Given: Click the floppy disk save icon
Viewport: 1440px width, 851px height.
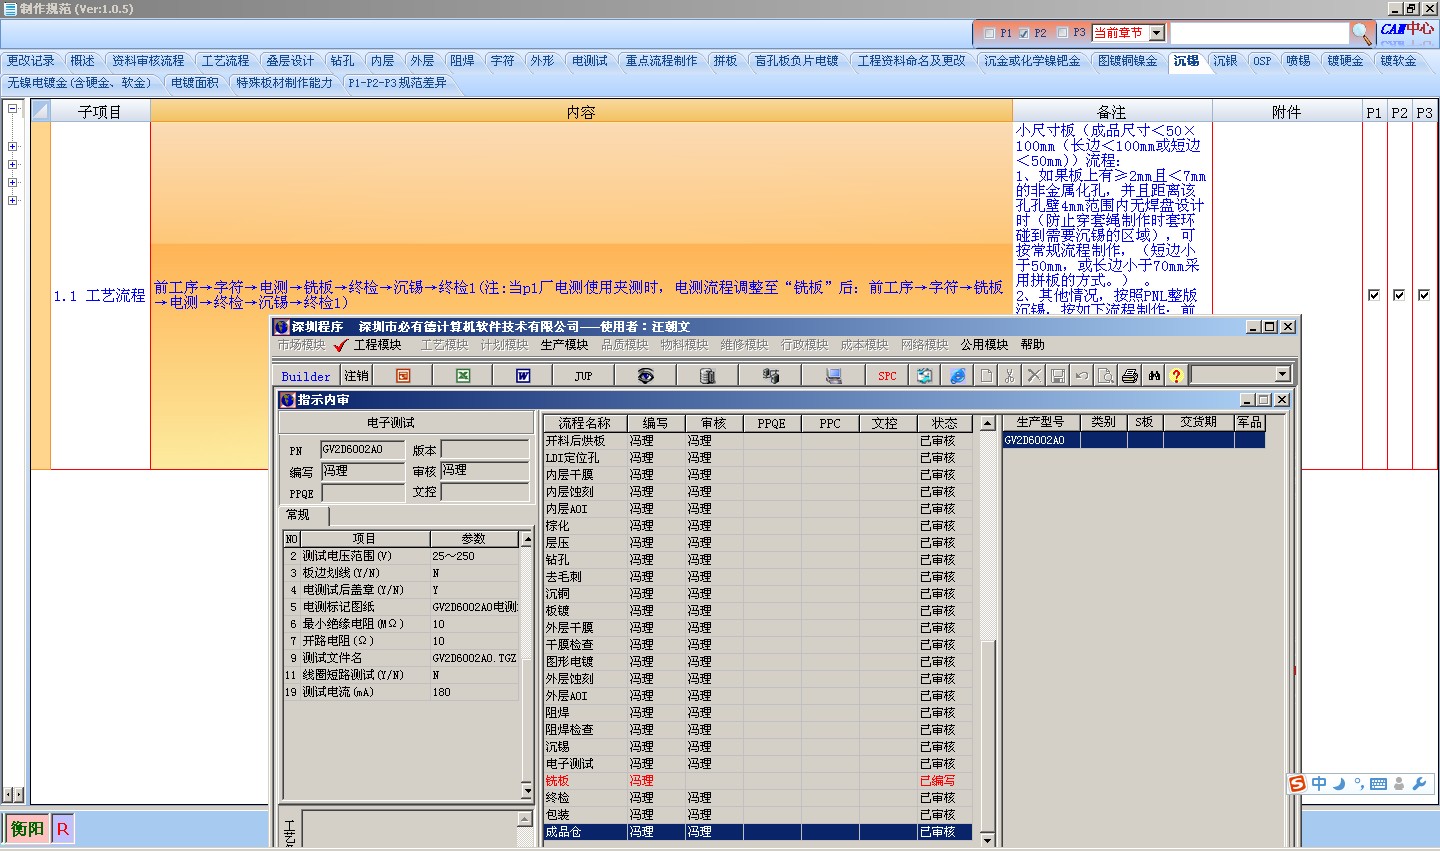Looking at the screenshot, I should 1058,376.
